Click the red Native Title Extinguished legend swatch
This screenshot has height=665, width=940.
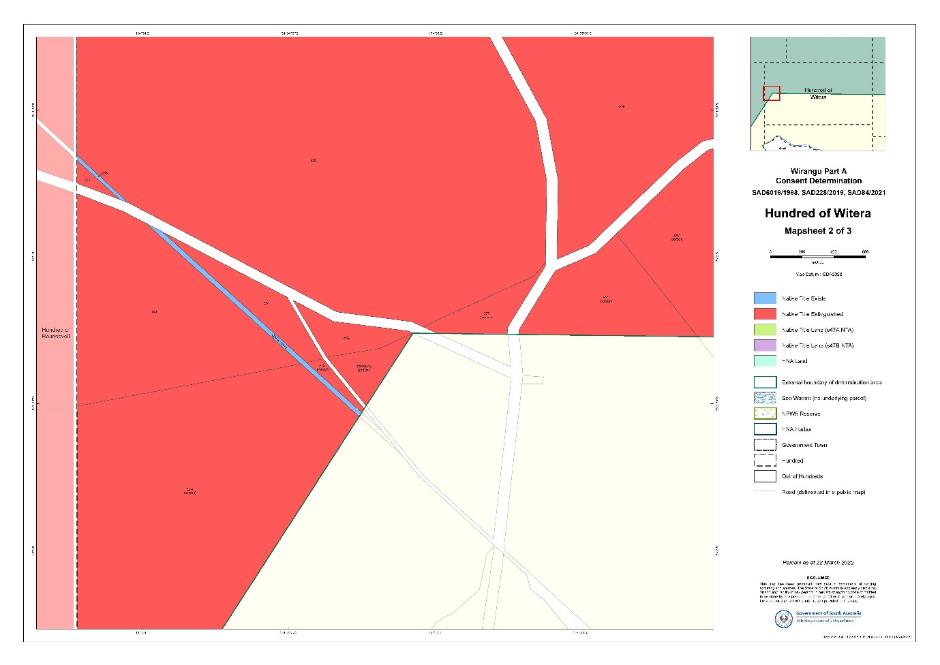click(x=765, y=314)
